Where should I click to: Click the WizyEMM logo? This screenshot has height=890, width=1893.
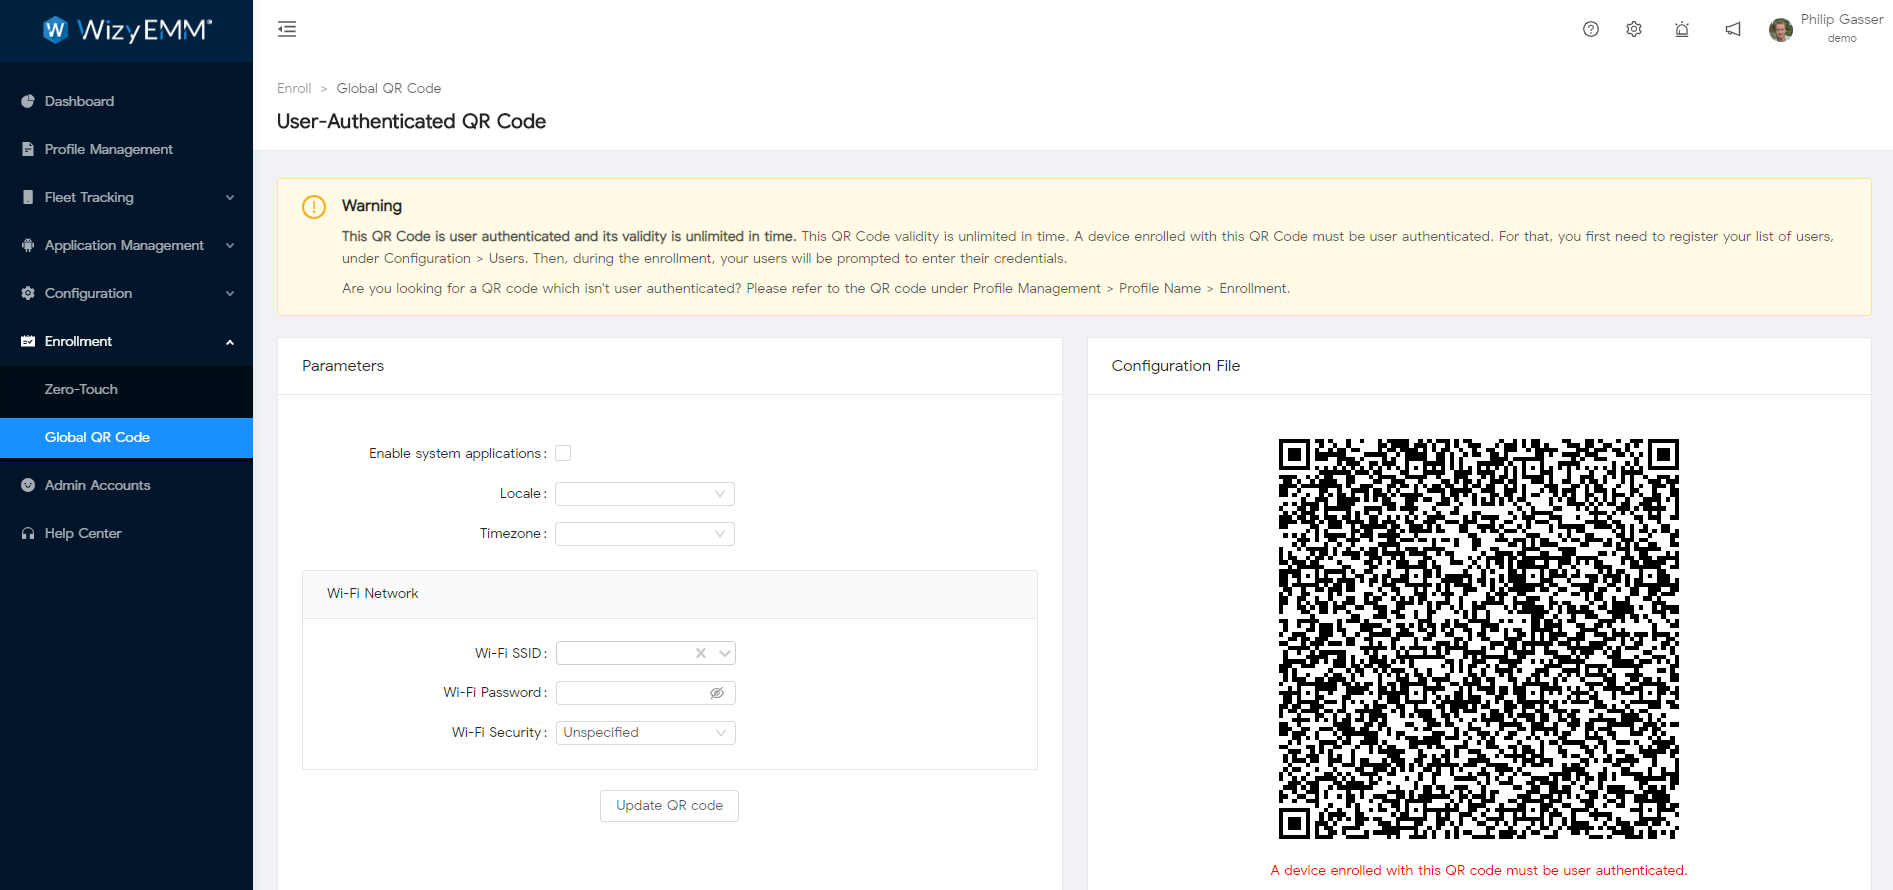pos(127,30)
